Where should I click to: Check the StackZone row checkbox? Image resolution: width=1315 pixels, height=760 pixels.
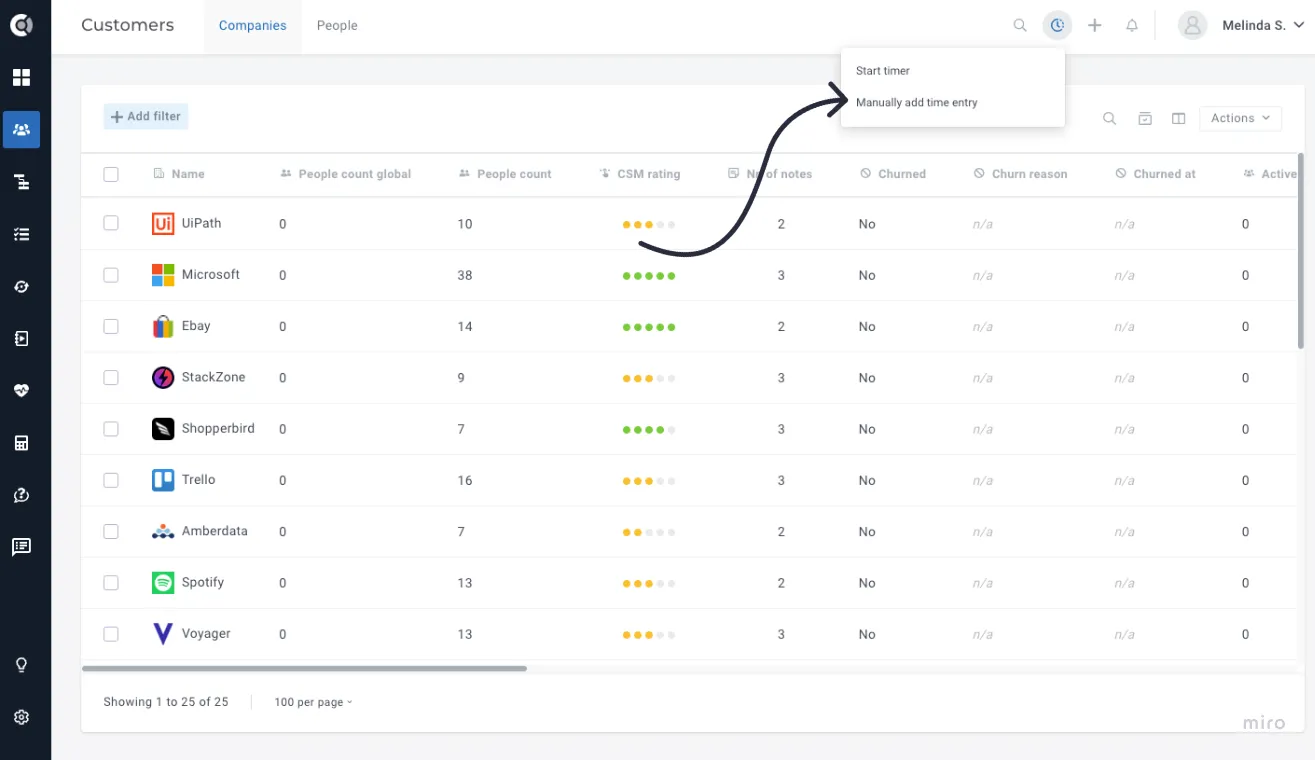pos(111,378)
